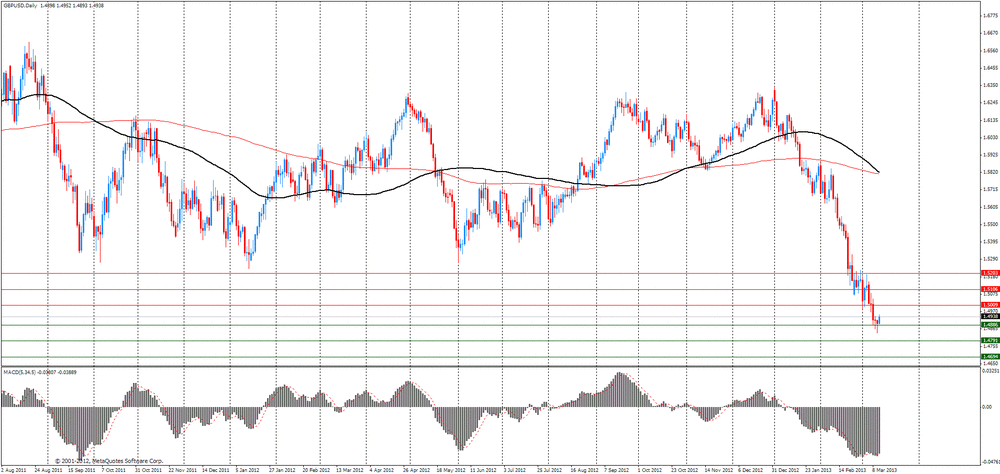Click the 0.00 MACD axis label

pos(987,406)
